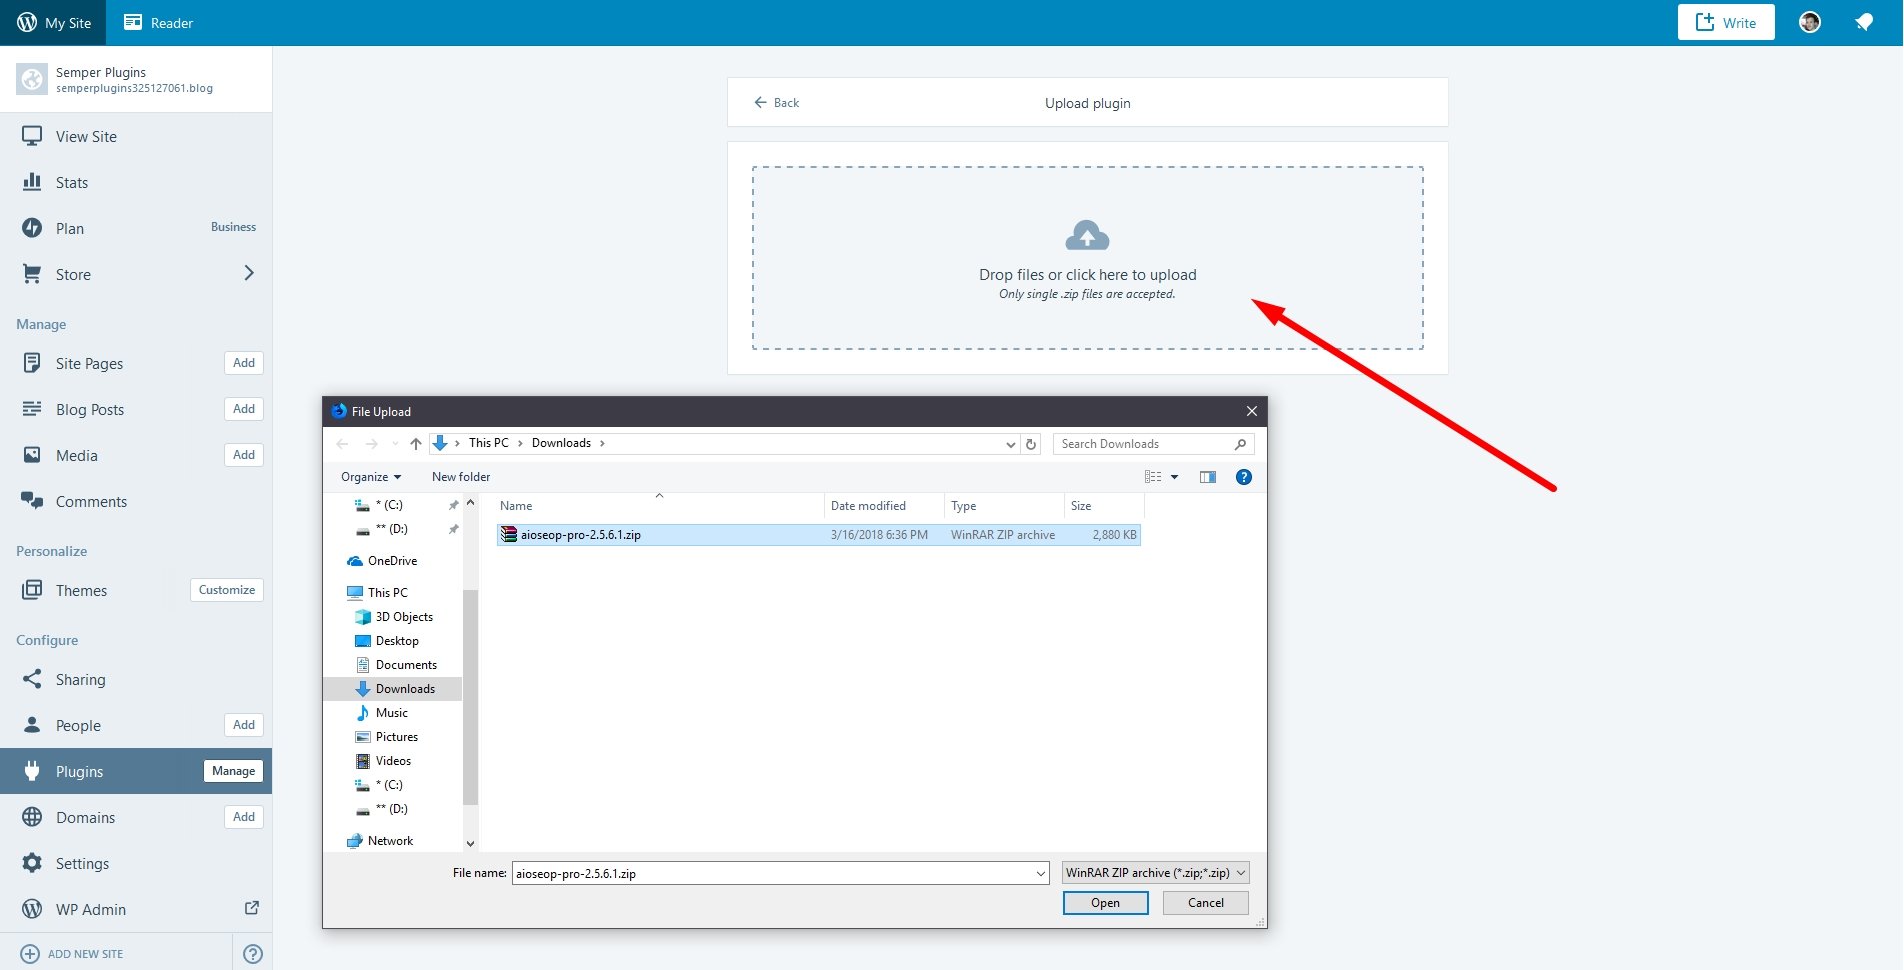Open Desktop folder in tree
This screenshot has width=1904, height=970.
pyautogui.click(x=396, y=641)
